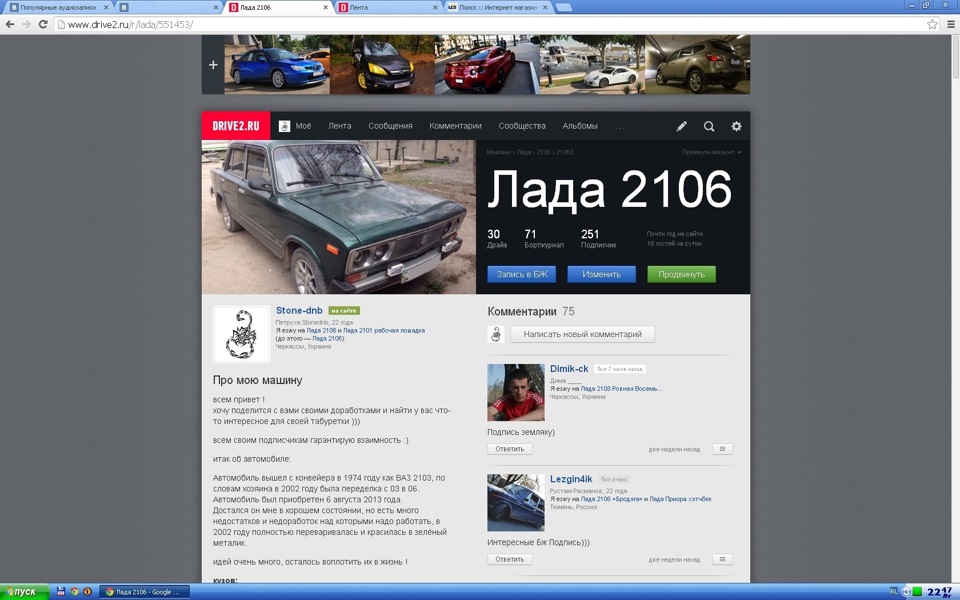Bookmark this page with the star icon
The width and height of the screenshot is (960, 600).
tap(932, 24)
